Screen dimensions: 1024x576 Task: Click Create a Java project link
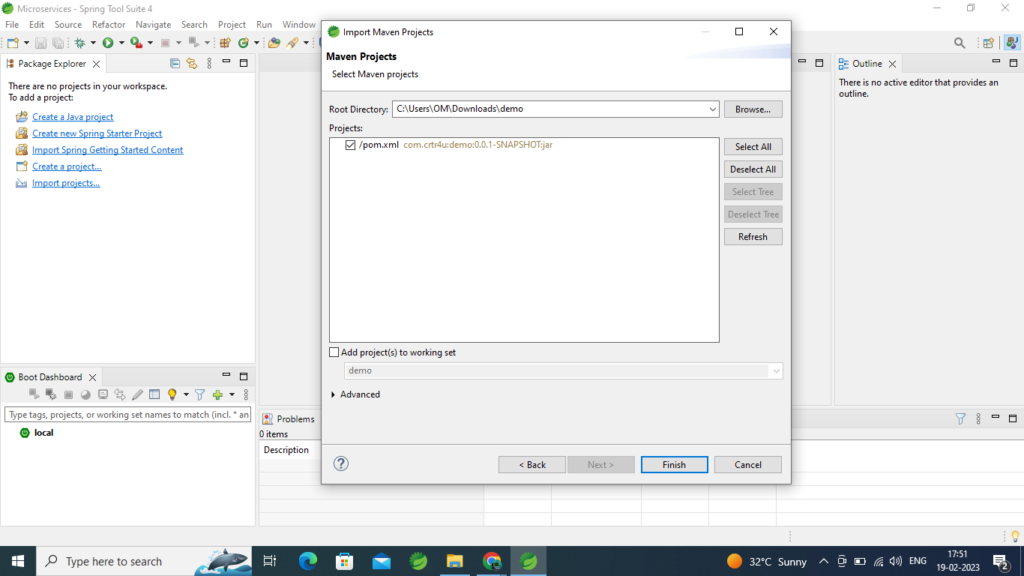tap(72, 117)
